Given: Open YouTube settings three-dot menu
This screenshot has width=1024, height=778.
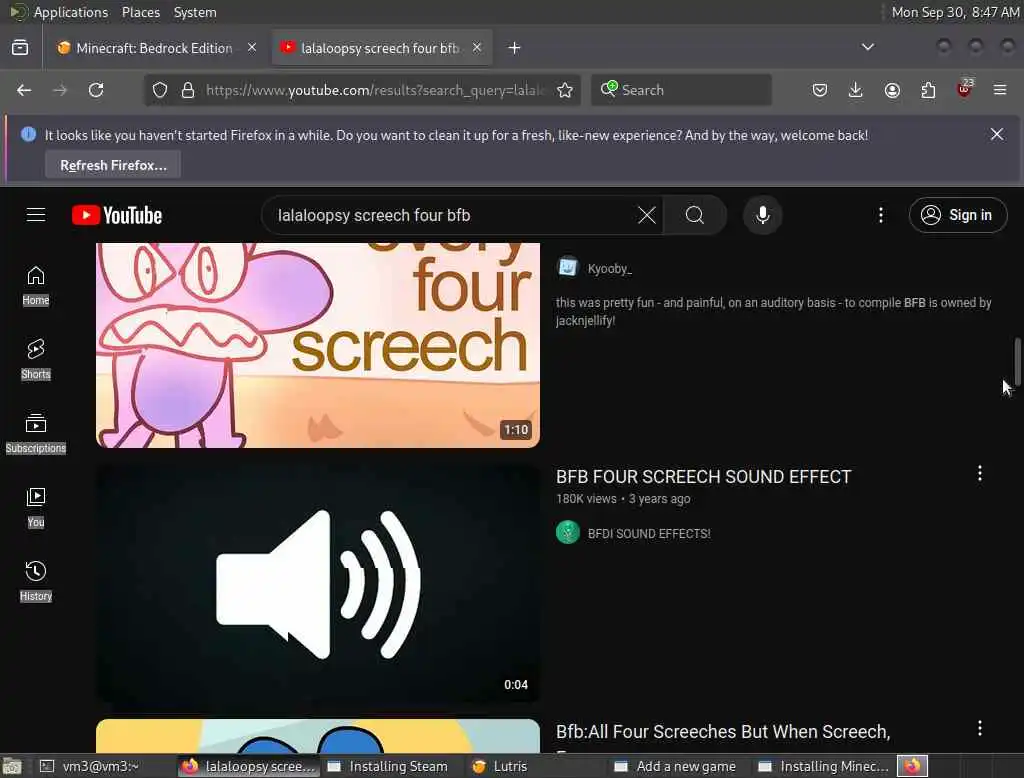Looking at the screenshot, I should [x=880, y=215].
